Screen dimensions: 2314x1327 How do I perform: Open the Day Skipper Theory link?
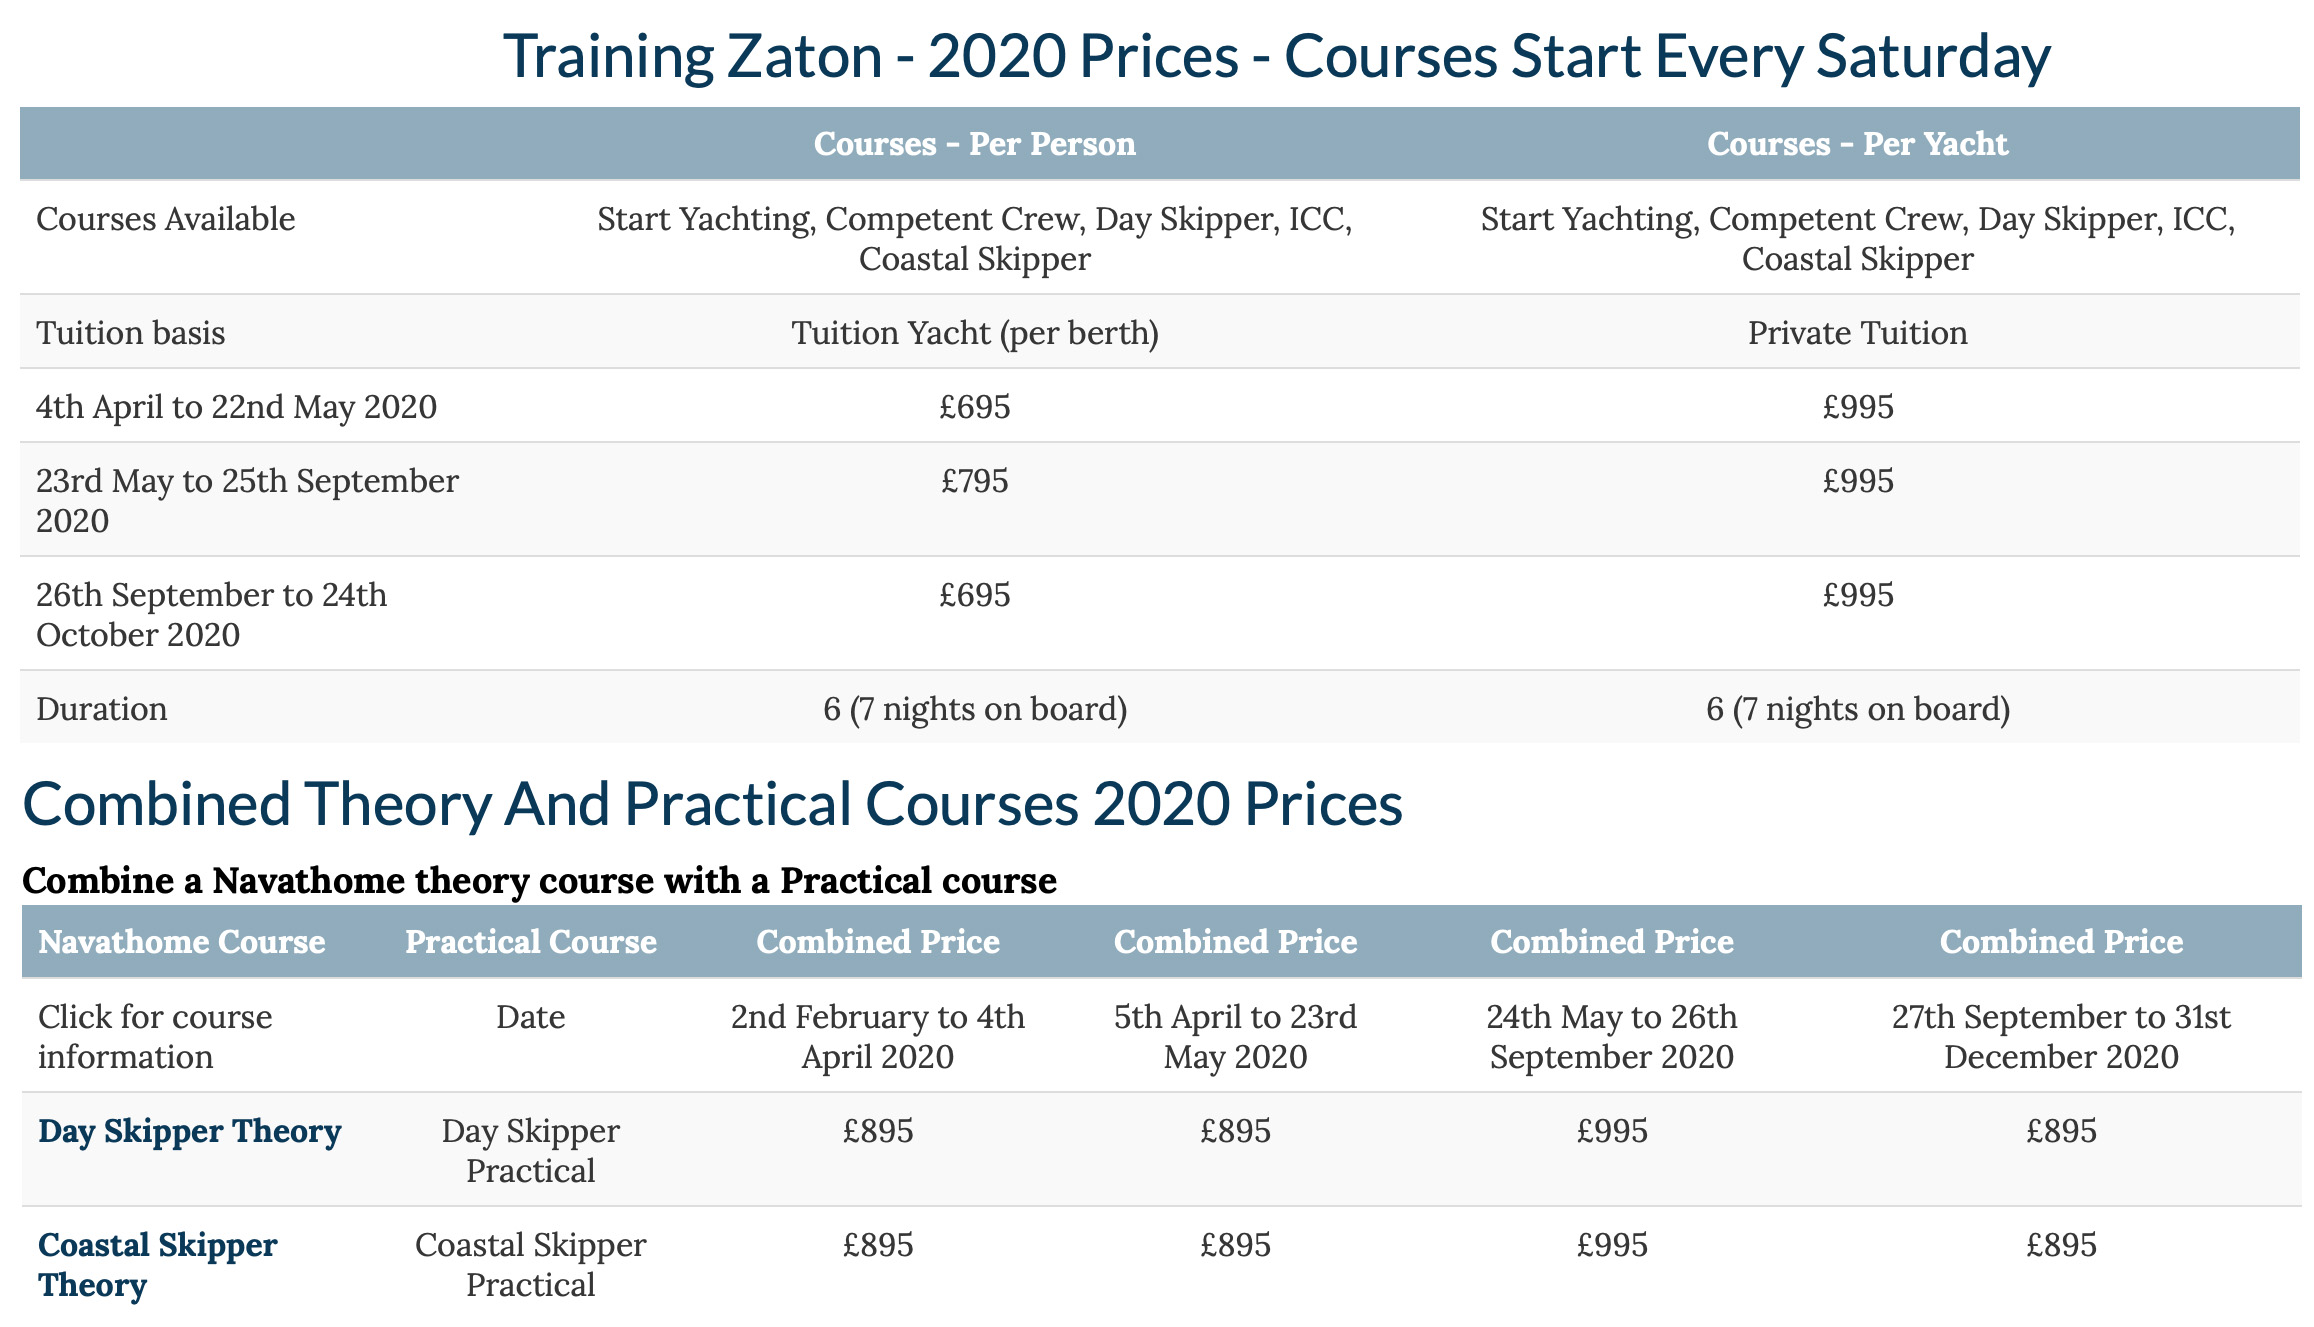190,1131
